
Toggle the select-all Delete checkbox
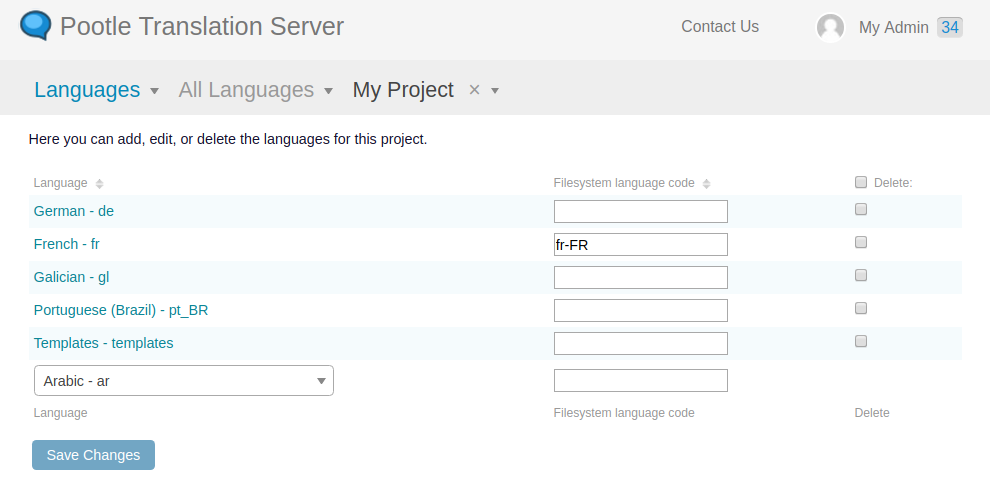click(861, 182)
